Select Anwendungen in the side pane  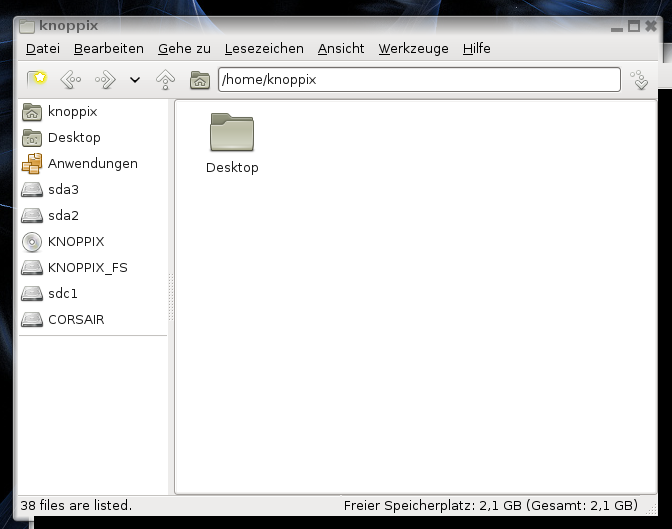(93, 164)
